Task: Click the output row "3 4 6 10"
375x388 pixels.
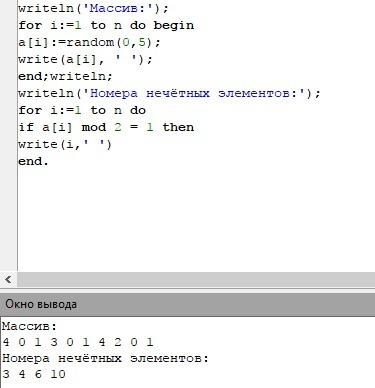Action: coord(34,374)
